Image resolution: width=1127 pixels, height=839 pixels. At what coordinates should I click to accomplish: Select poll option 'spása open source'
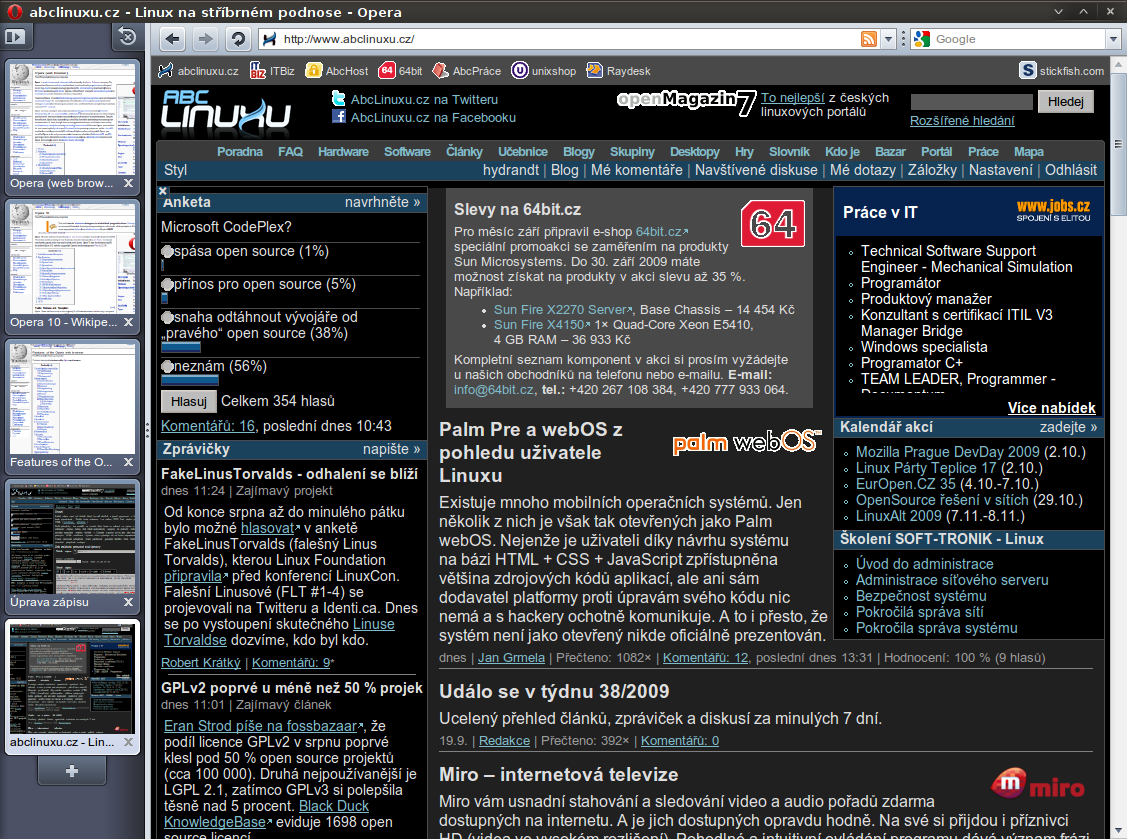[167, 252]
